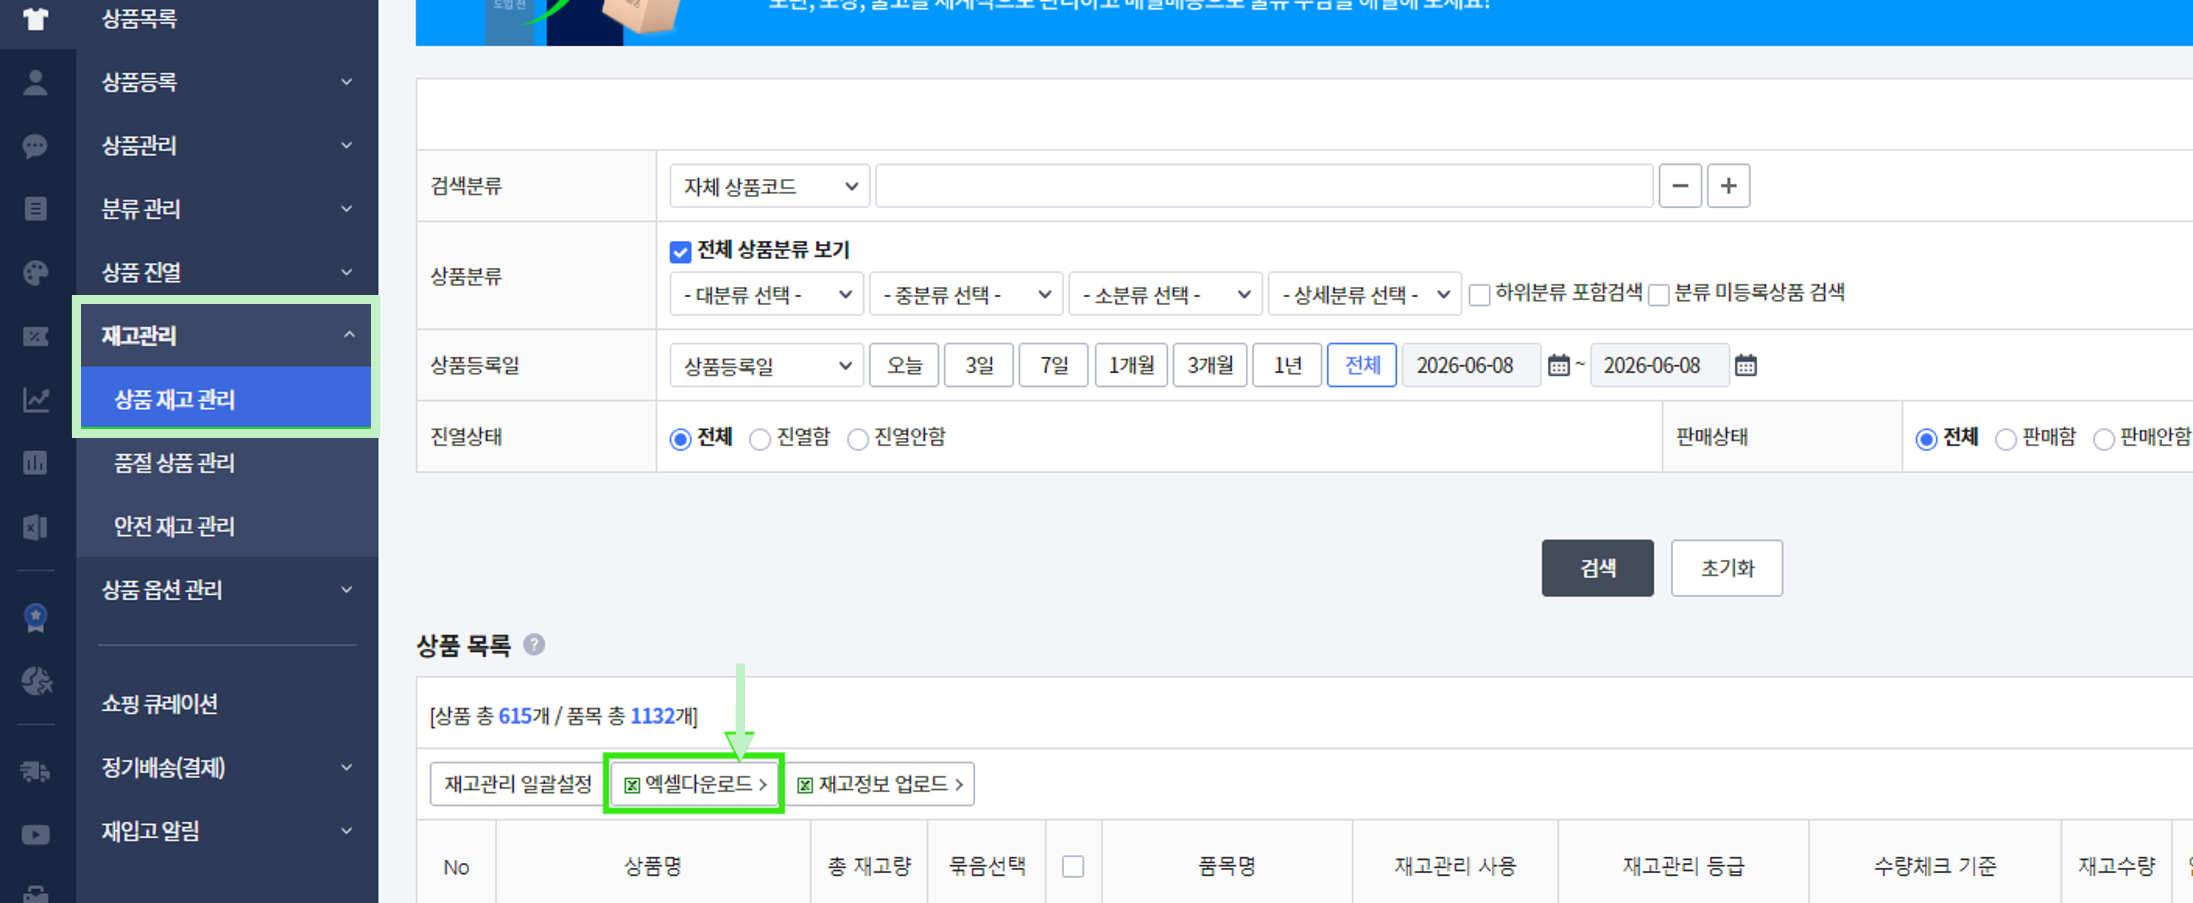Enable 하위분류 포함검색 checkbox
The image size is (2193, 903).
(x=1479, y=294)
